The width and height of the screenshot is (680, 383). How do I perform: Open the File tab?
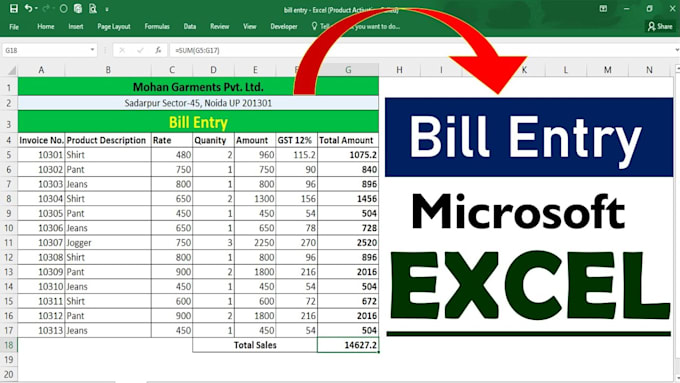14,26
